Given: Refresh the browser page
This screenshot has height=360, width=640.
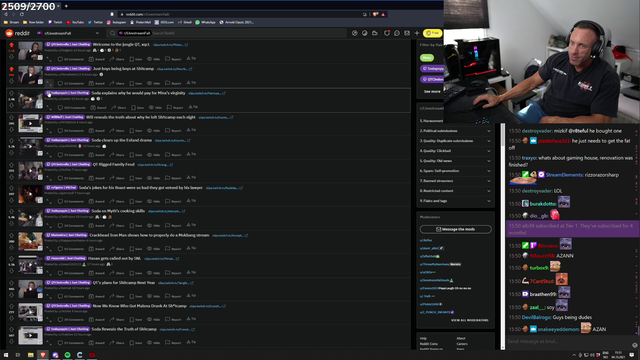Looking at the screenshot, I should [22, 14].
